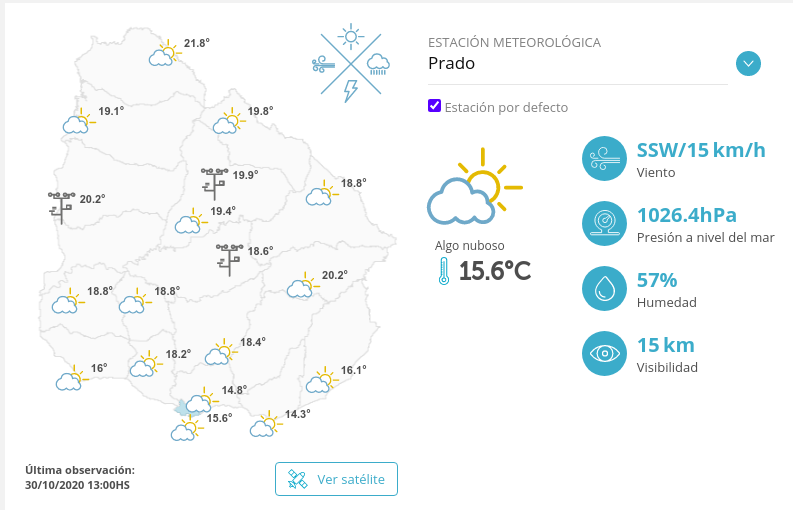This screenshot has height=510, width=793.
Task: Click the sea level pressure gauge icon
Action: click(603, 223)
